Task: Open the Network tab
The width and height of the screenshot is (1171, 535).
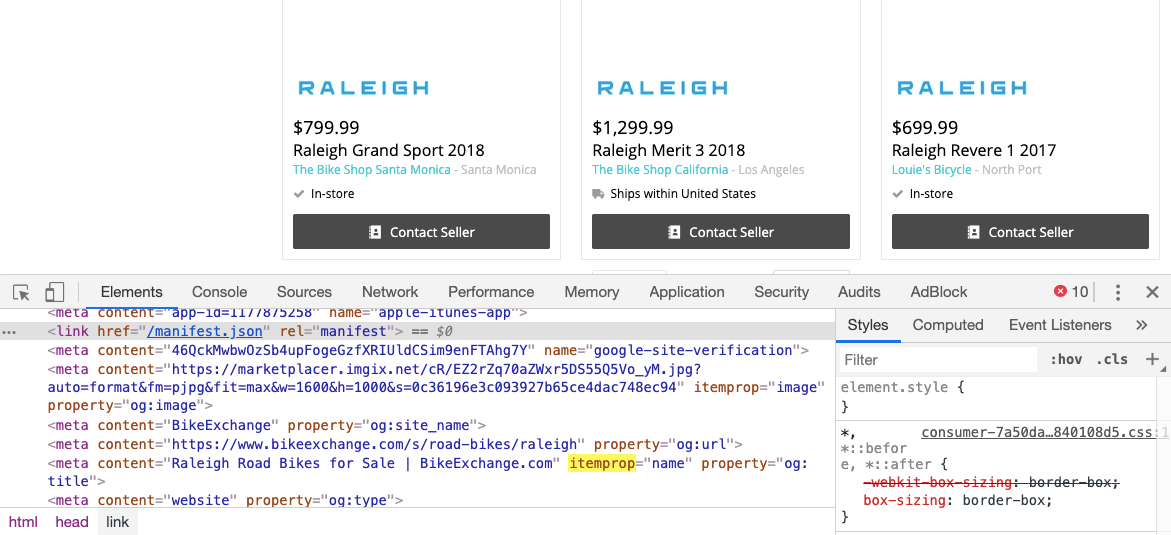Action: (x=390, y=292)
